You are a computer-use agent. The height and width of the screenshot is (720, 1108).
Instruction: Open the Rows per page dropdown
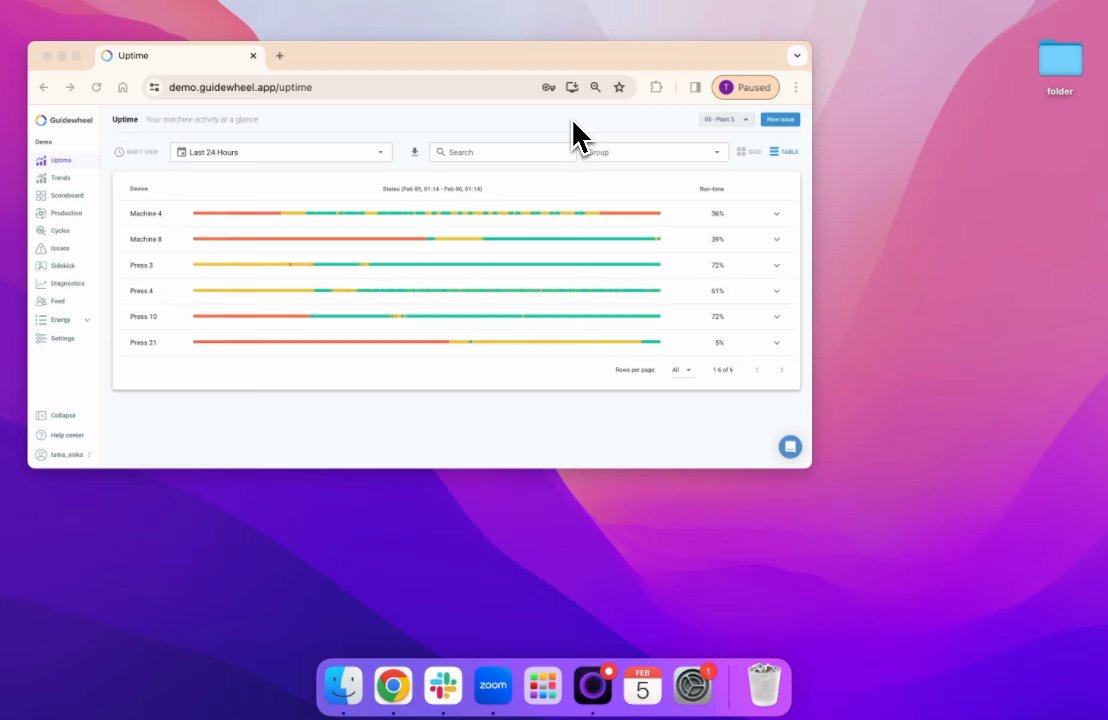[x=682, y=370]
